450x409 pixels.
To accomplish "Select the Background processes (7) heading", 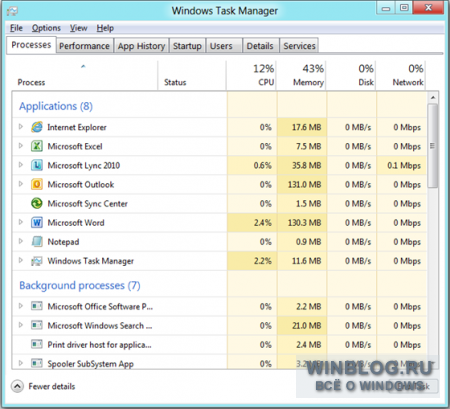I will [x=80, y=286].
